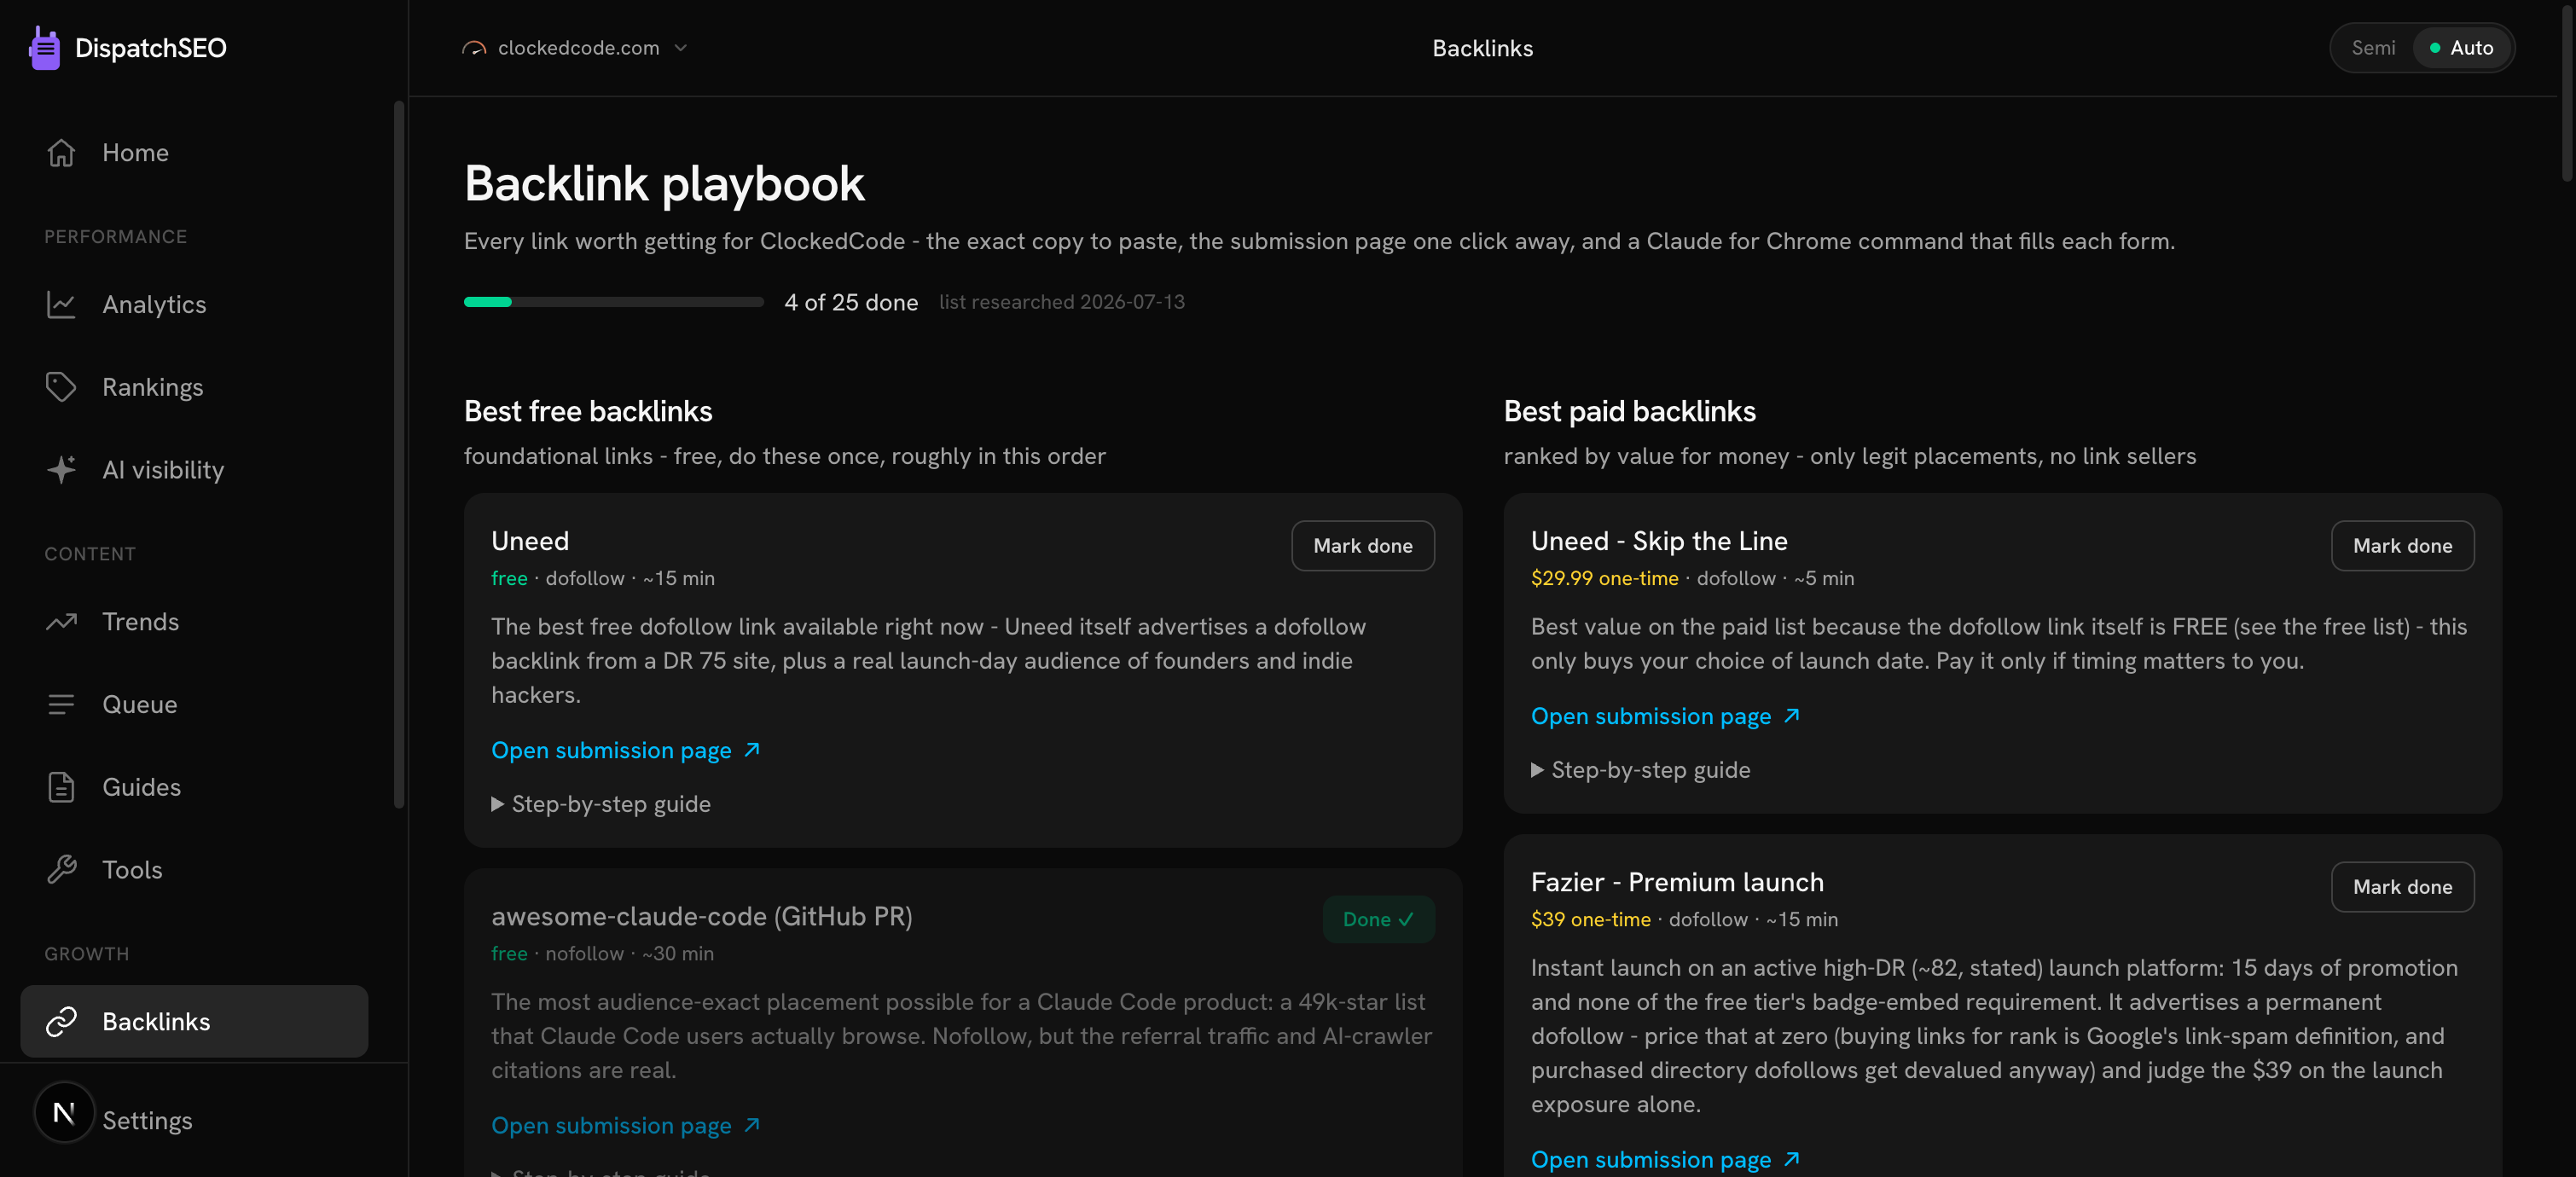Click the 'Best free backlinks' heading
The width and height of the screenshot is (2576, 1177).
tap(588, 411)
